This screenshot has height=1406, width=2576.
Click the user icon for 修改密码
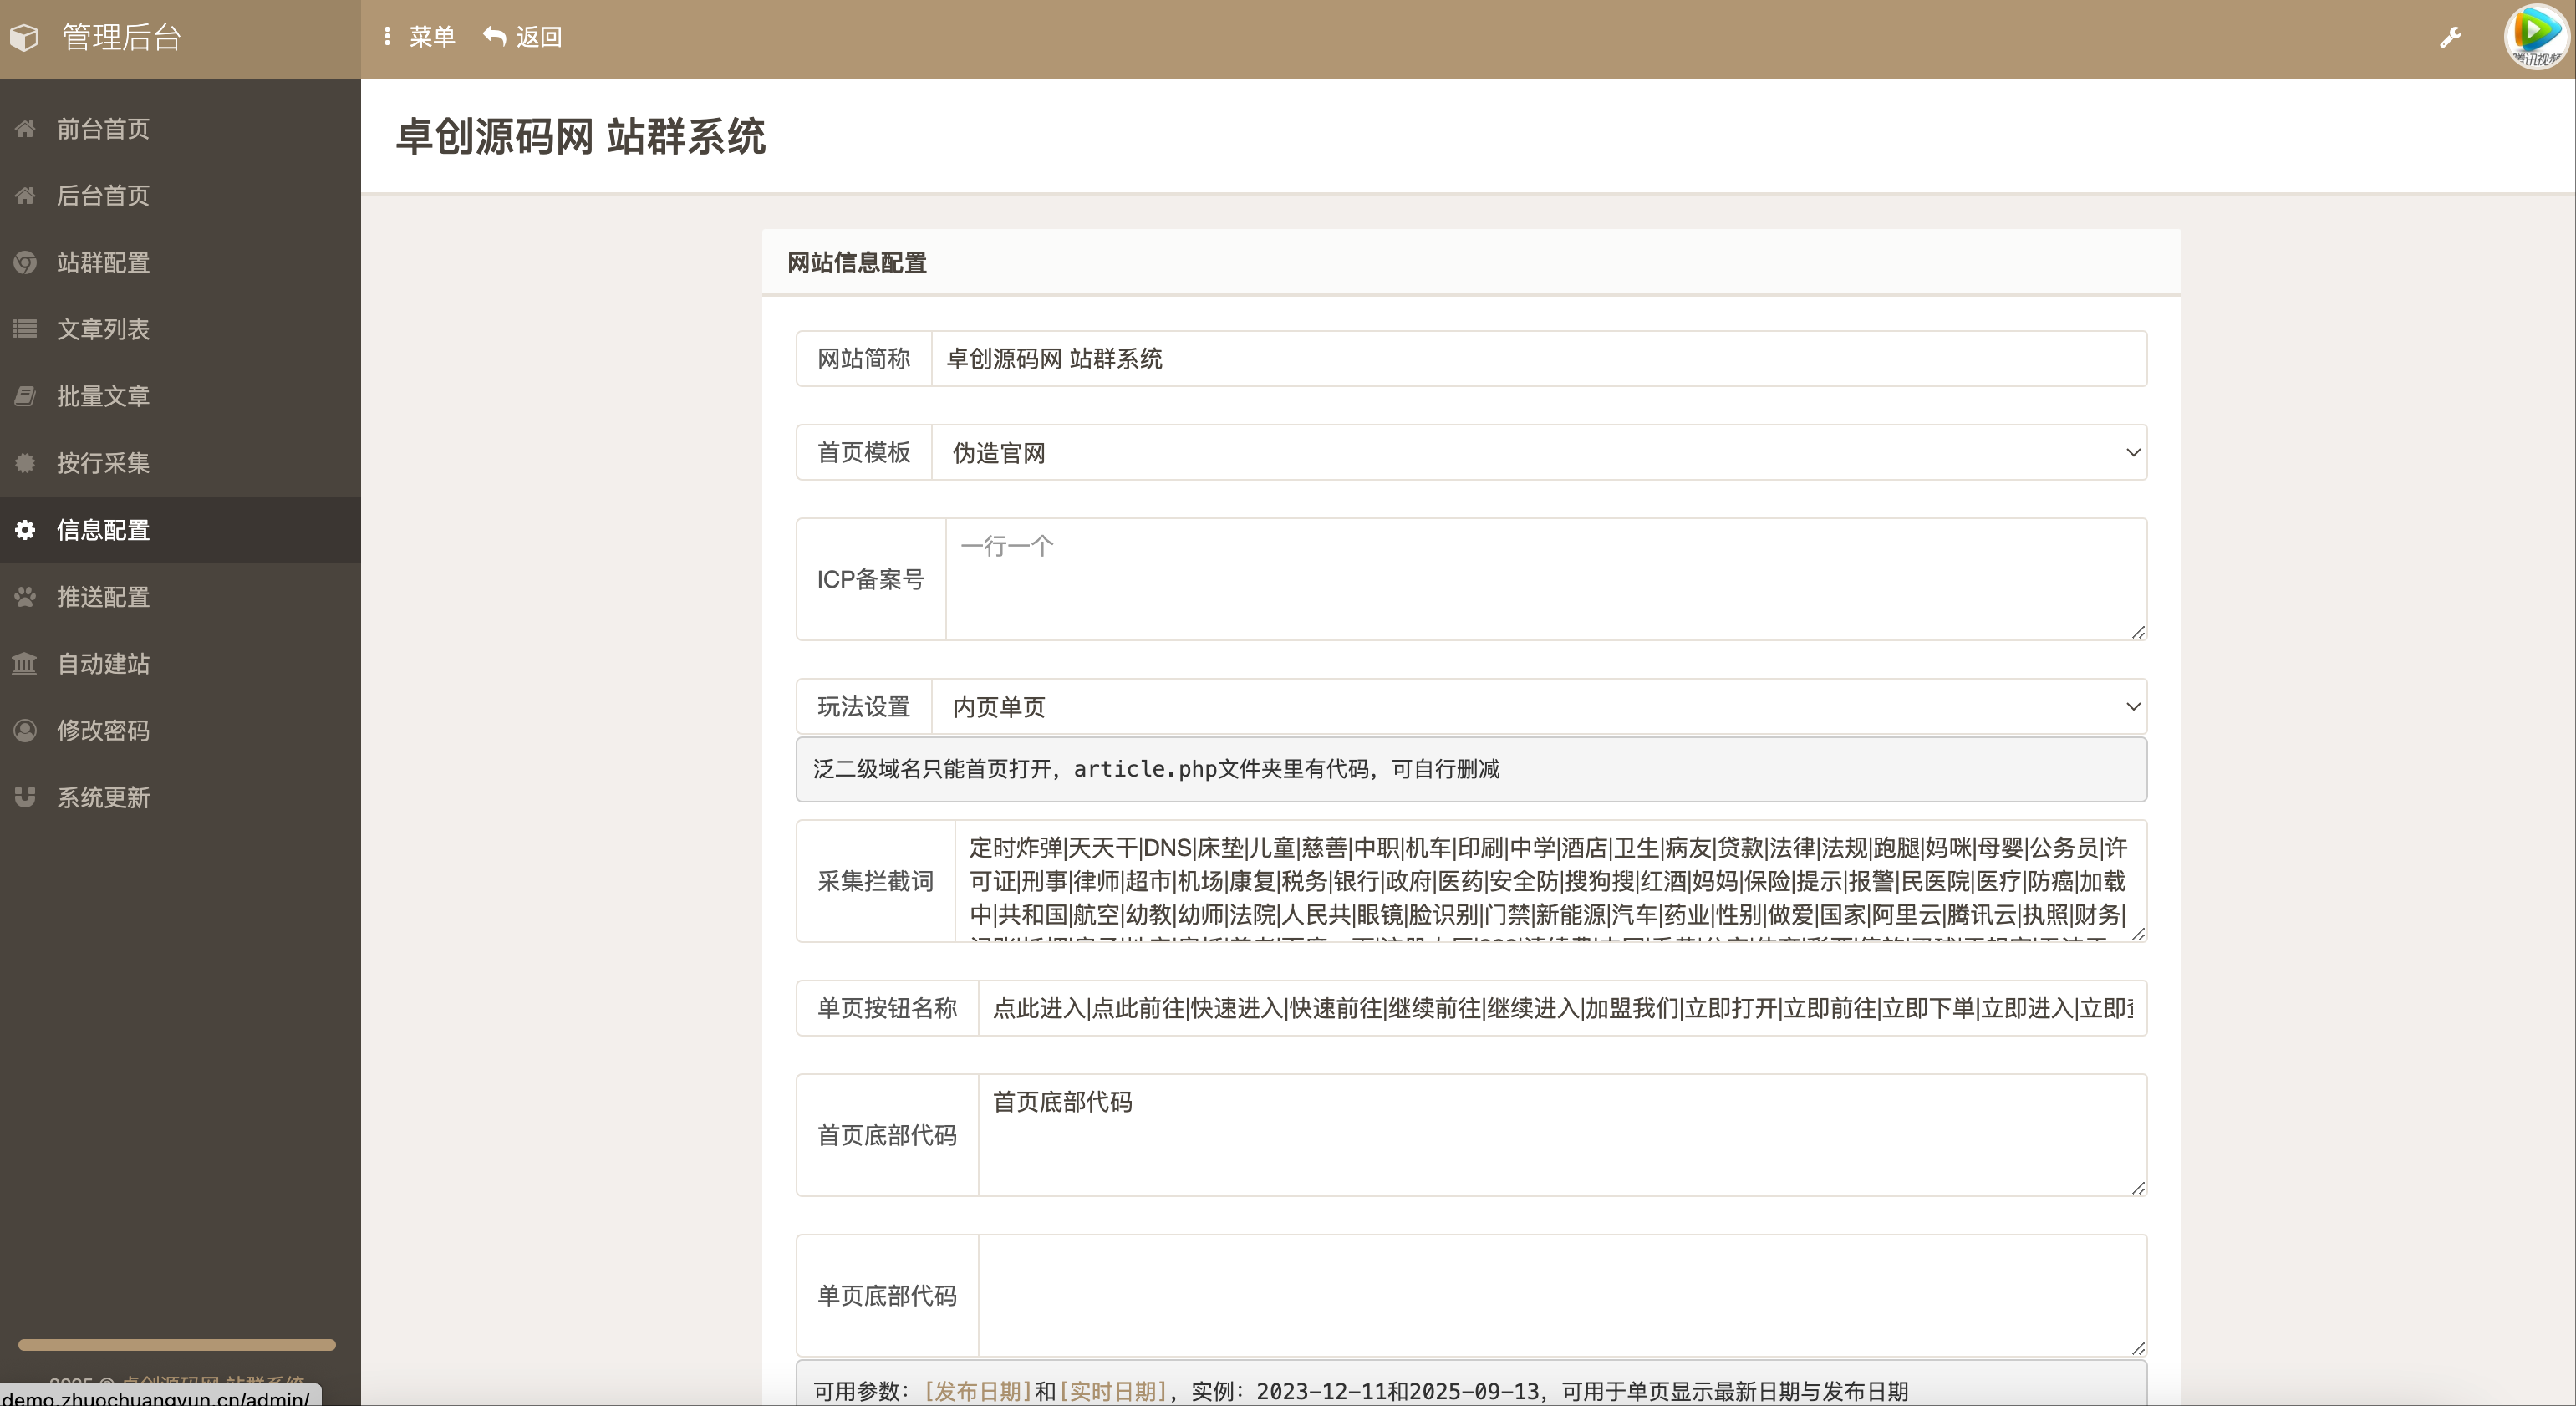(x=25, y=731)
